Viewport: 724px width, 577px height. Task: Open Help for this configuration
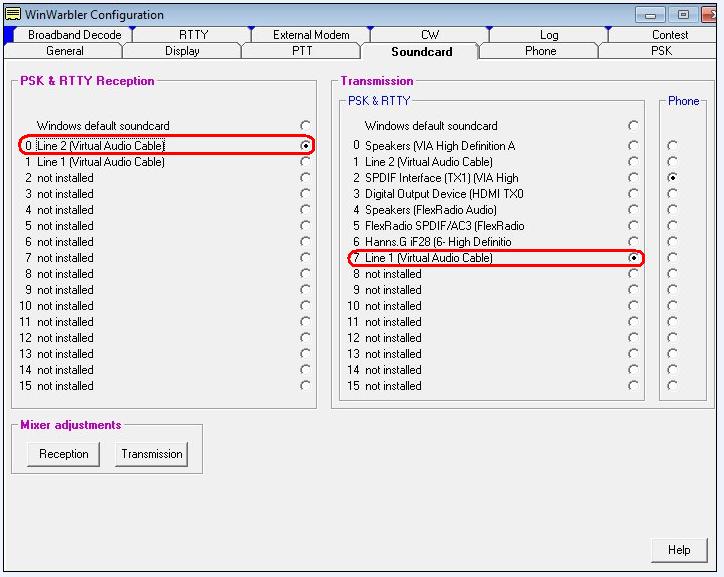679,550
